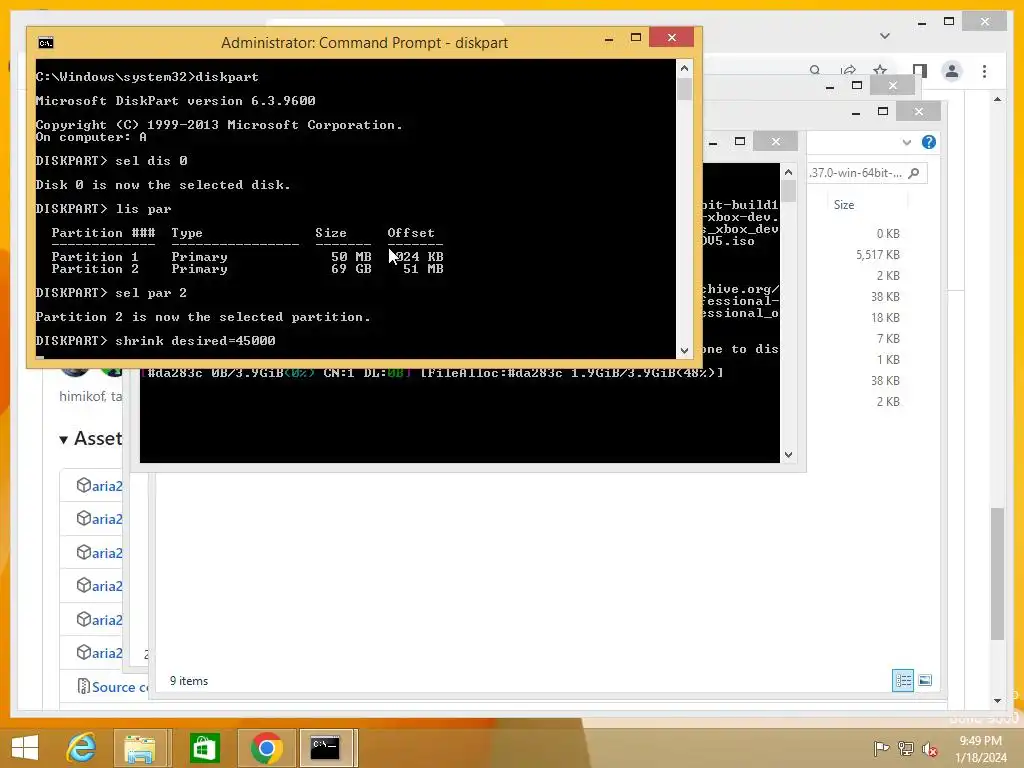Screen dimensions: 1024x768
Task: Click the muted volume tray icon
Action: coord(930,749)
